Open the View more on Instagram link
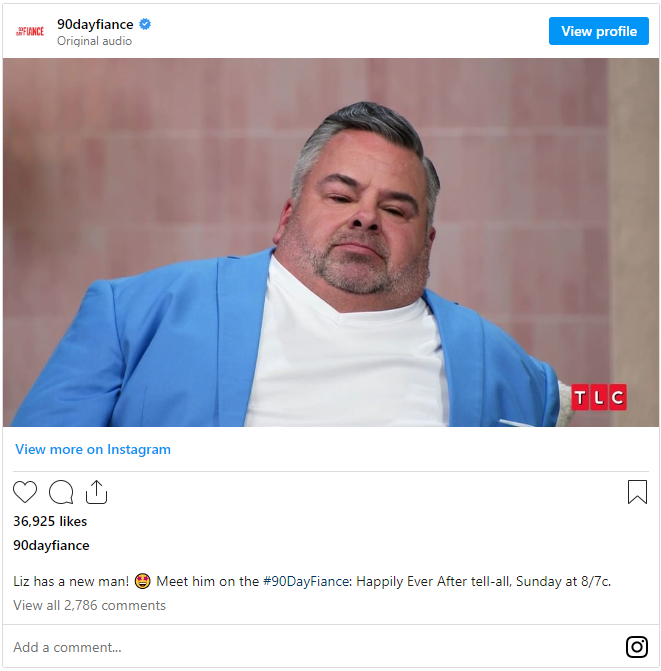Screen dimensions: 661x671 (93, 449)
